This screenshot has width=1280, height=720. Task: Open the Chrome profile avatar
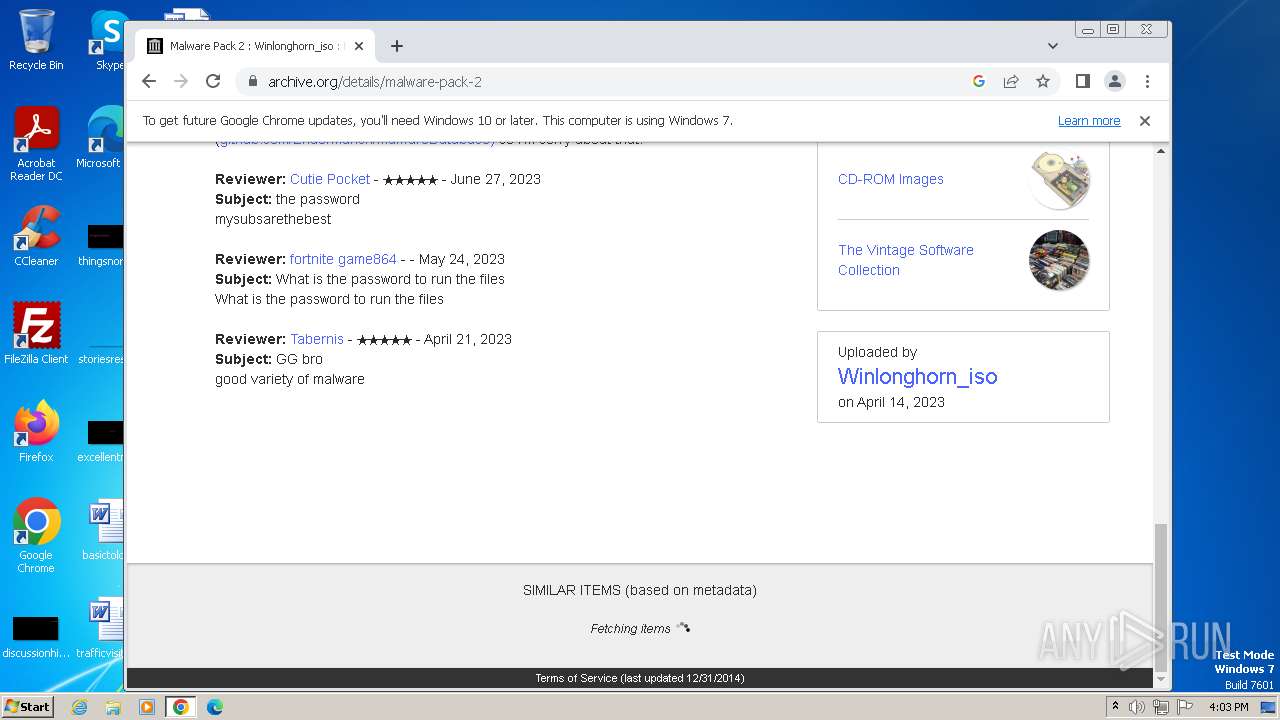(1114, 81)
